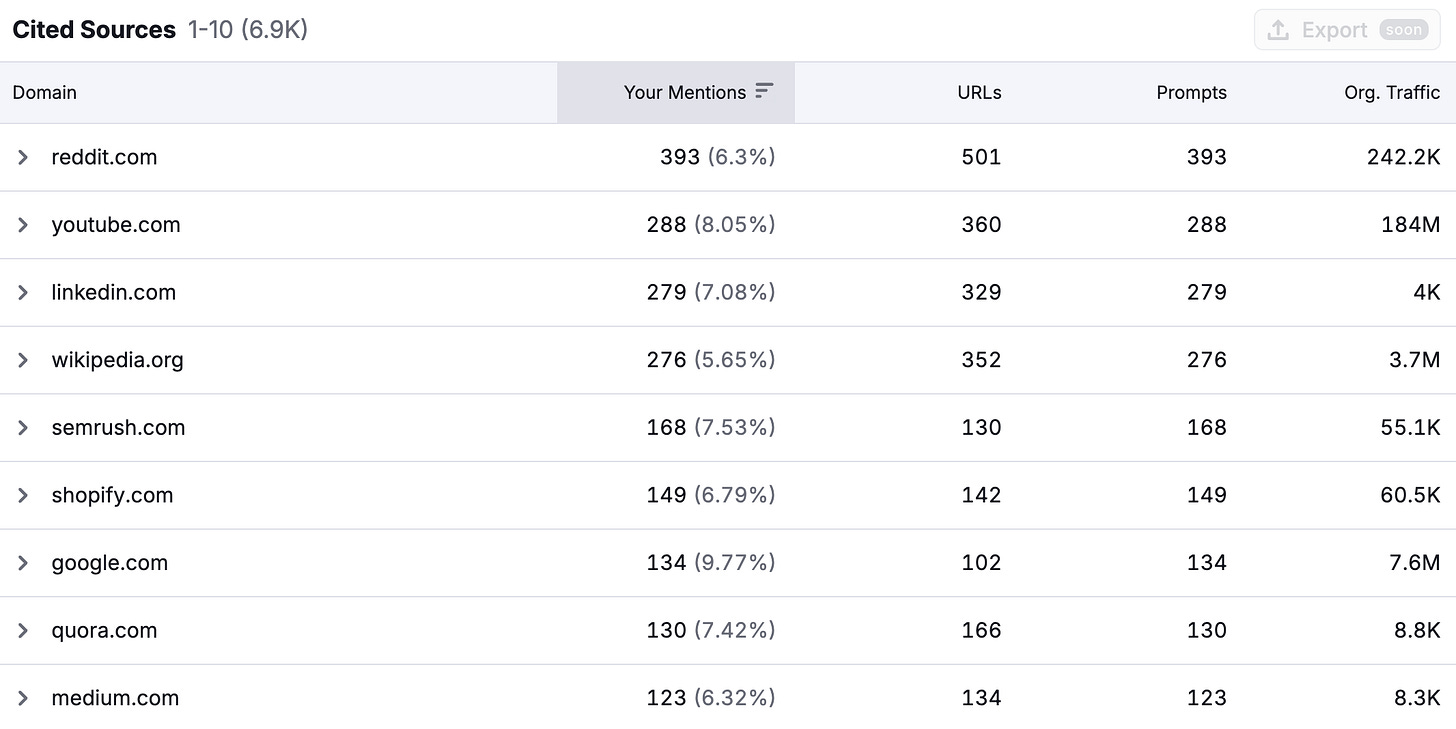Viewport: 1456px width, 729px height.
Task: Click the Your Mentions column header
Action: [x=684, y=92]
